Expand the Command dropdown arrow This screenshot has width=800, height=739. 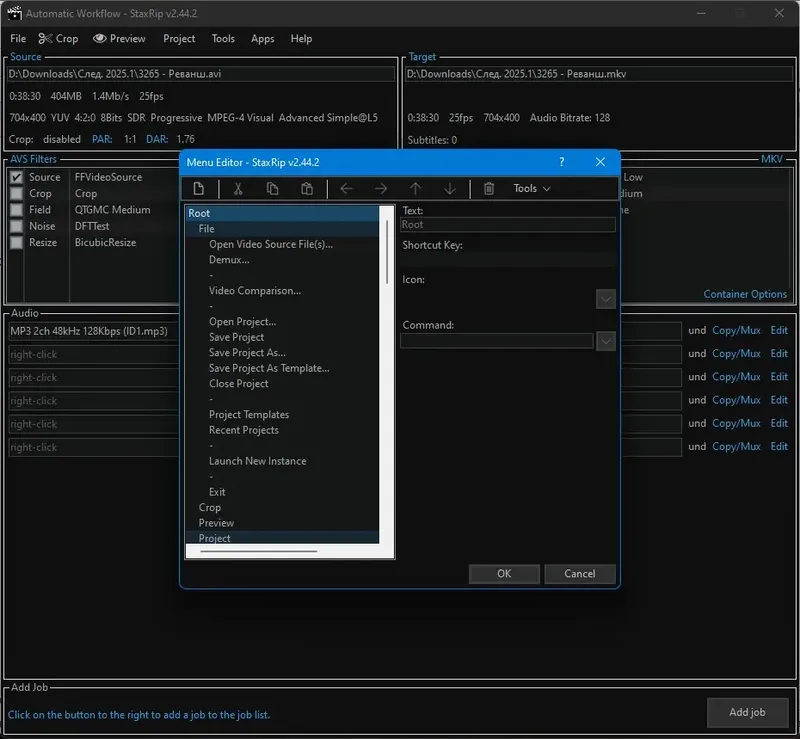click(605, 342)
